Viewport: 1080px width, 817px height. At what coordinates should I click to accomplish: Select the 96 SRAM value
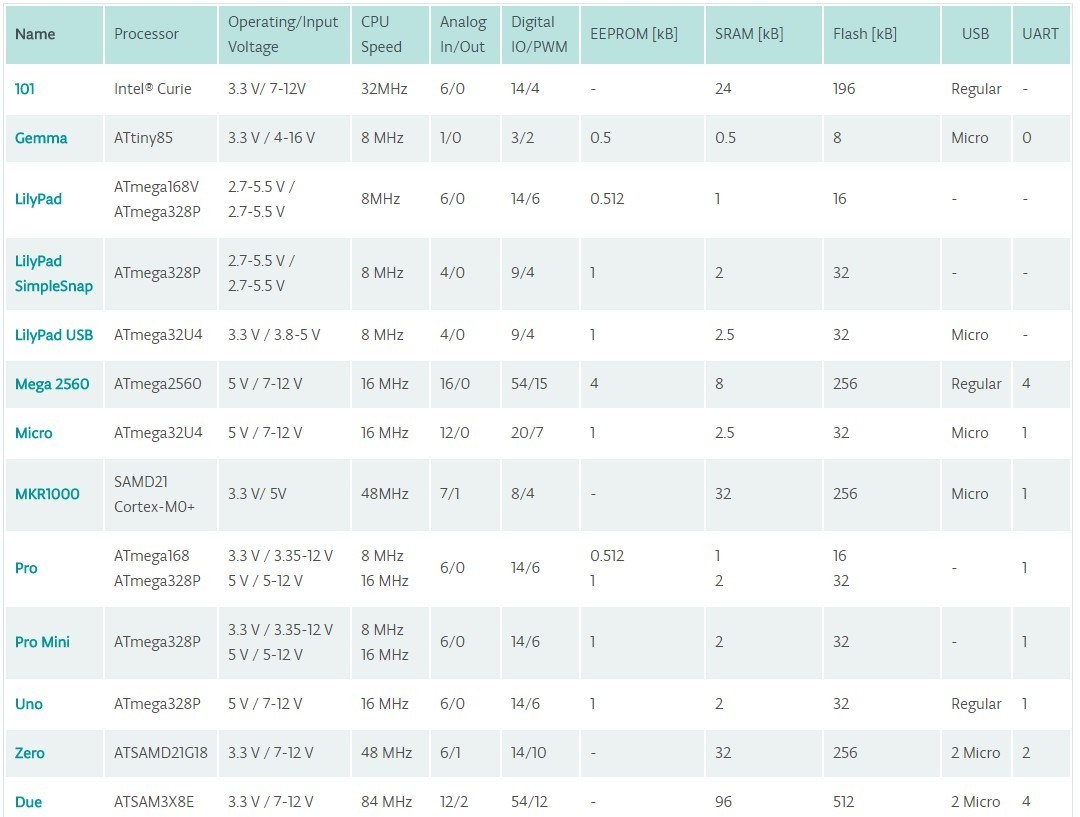click(x=723, y=802)
